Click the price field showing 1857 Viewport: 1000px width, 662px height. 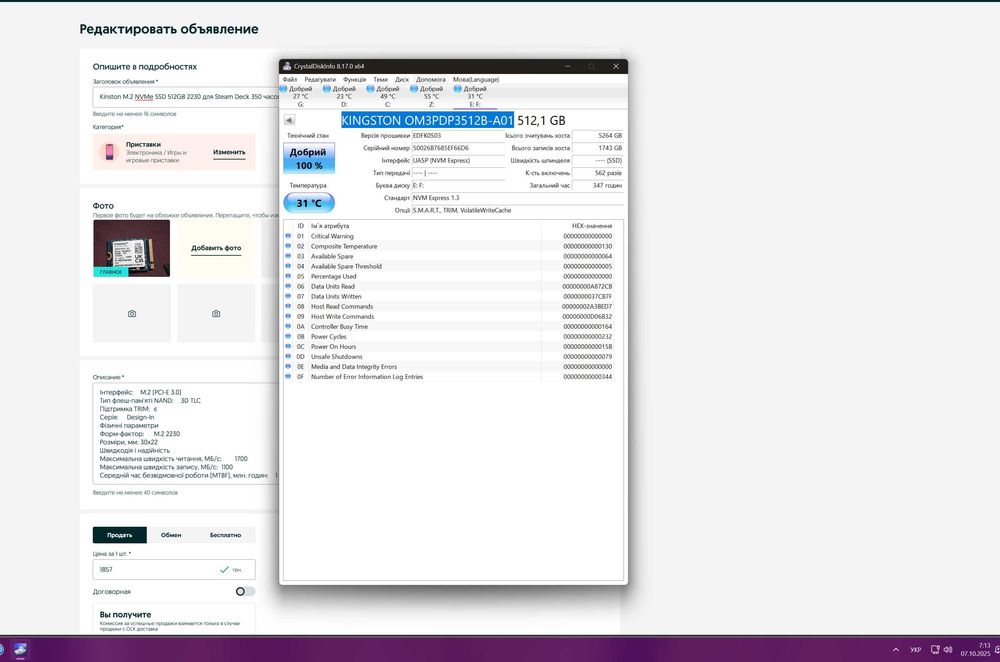[x=174, y=570]
